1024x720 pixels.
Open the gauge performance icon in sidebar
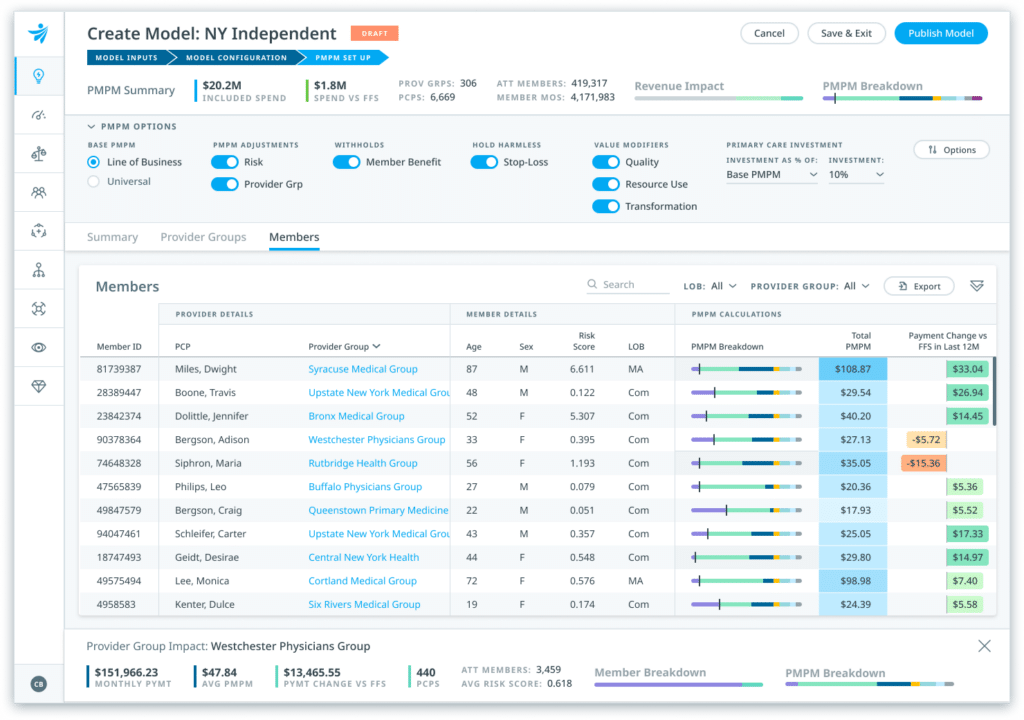click(40, 115)
